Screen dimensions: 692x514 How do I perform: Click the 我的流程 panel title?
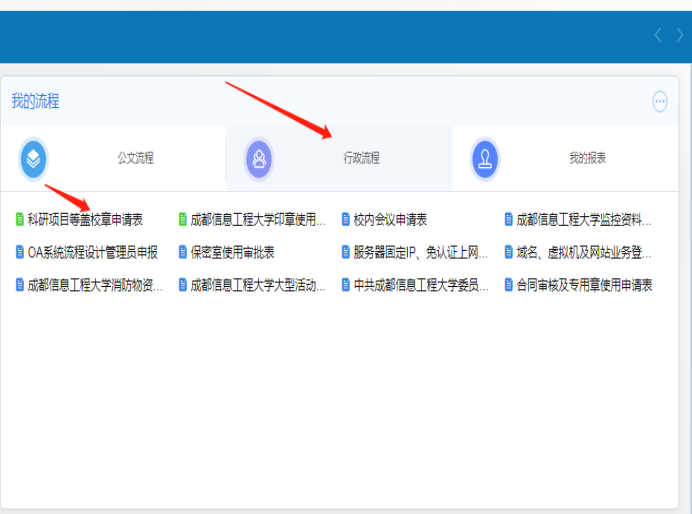tap(35, 101)
